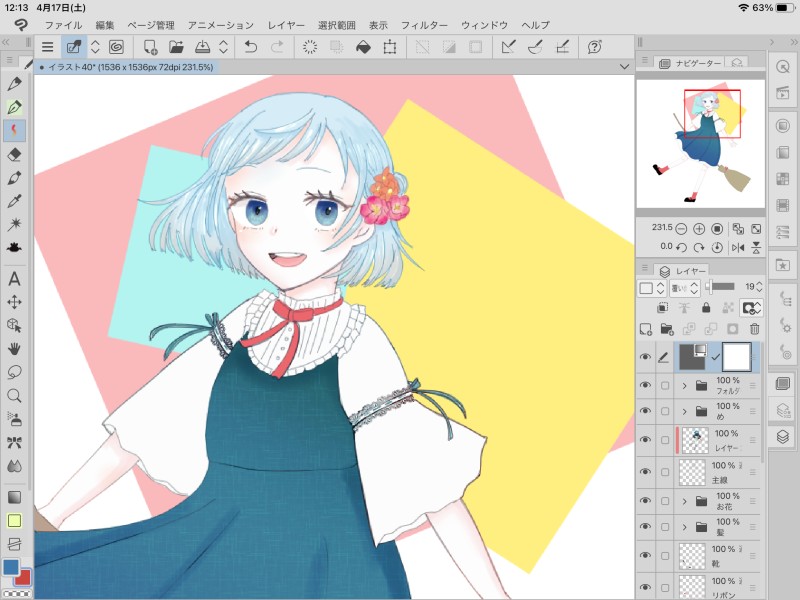Expand the お花 layer folder
800x600 pixels.
click(685, 501)
